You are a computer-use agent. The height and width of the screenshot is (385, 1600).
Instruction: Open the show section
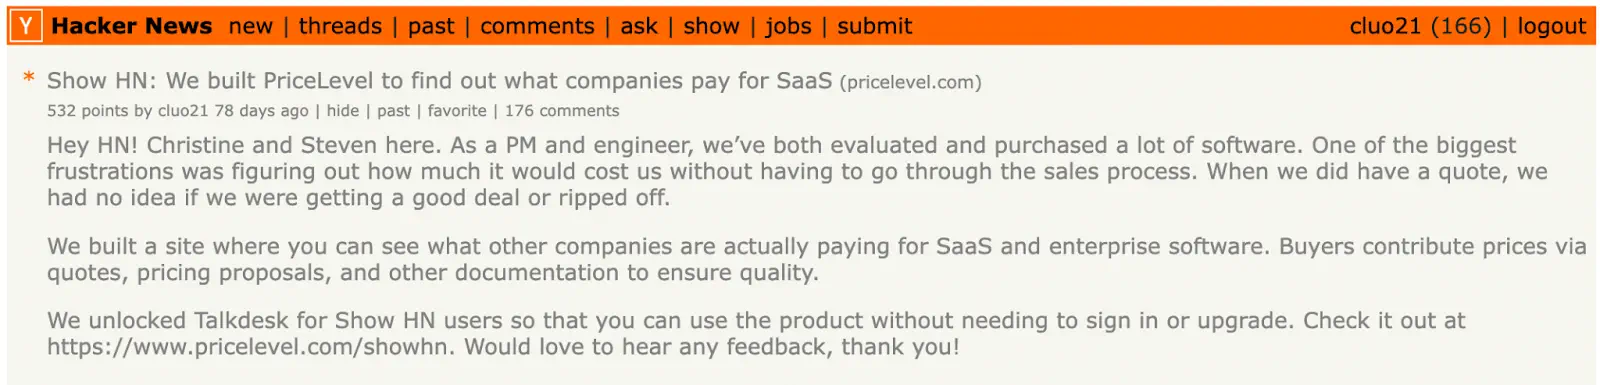click(711, 26)
